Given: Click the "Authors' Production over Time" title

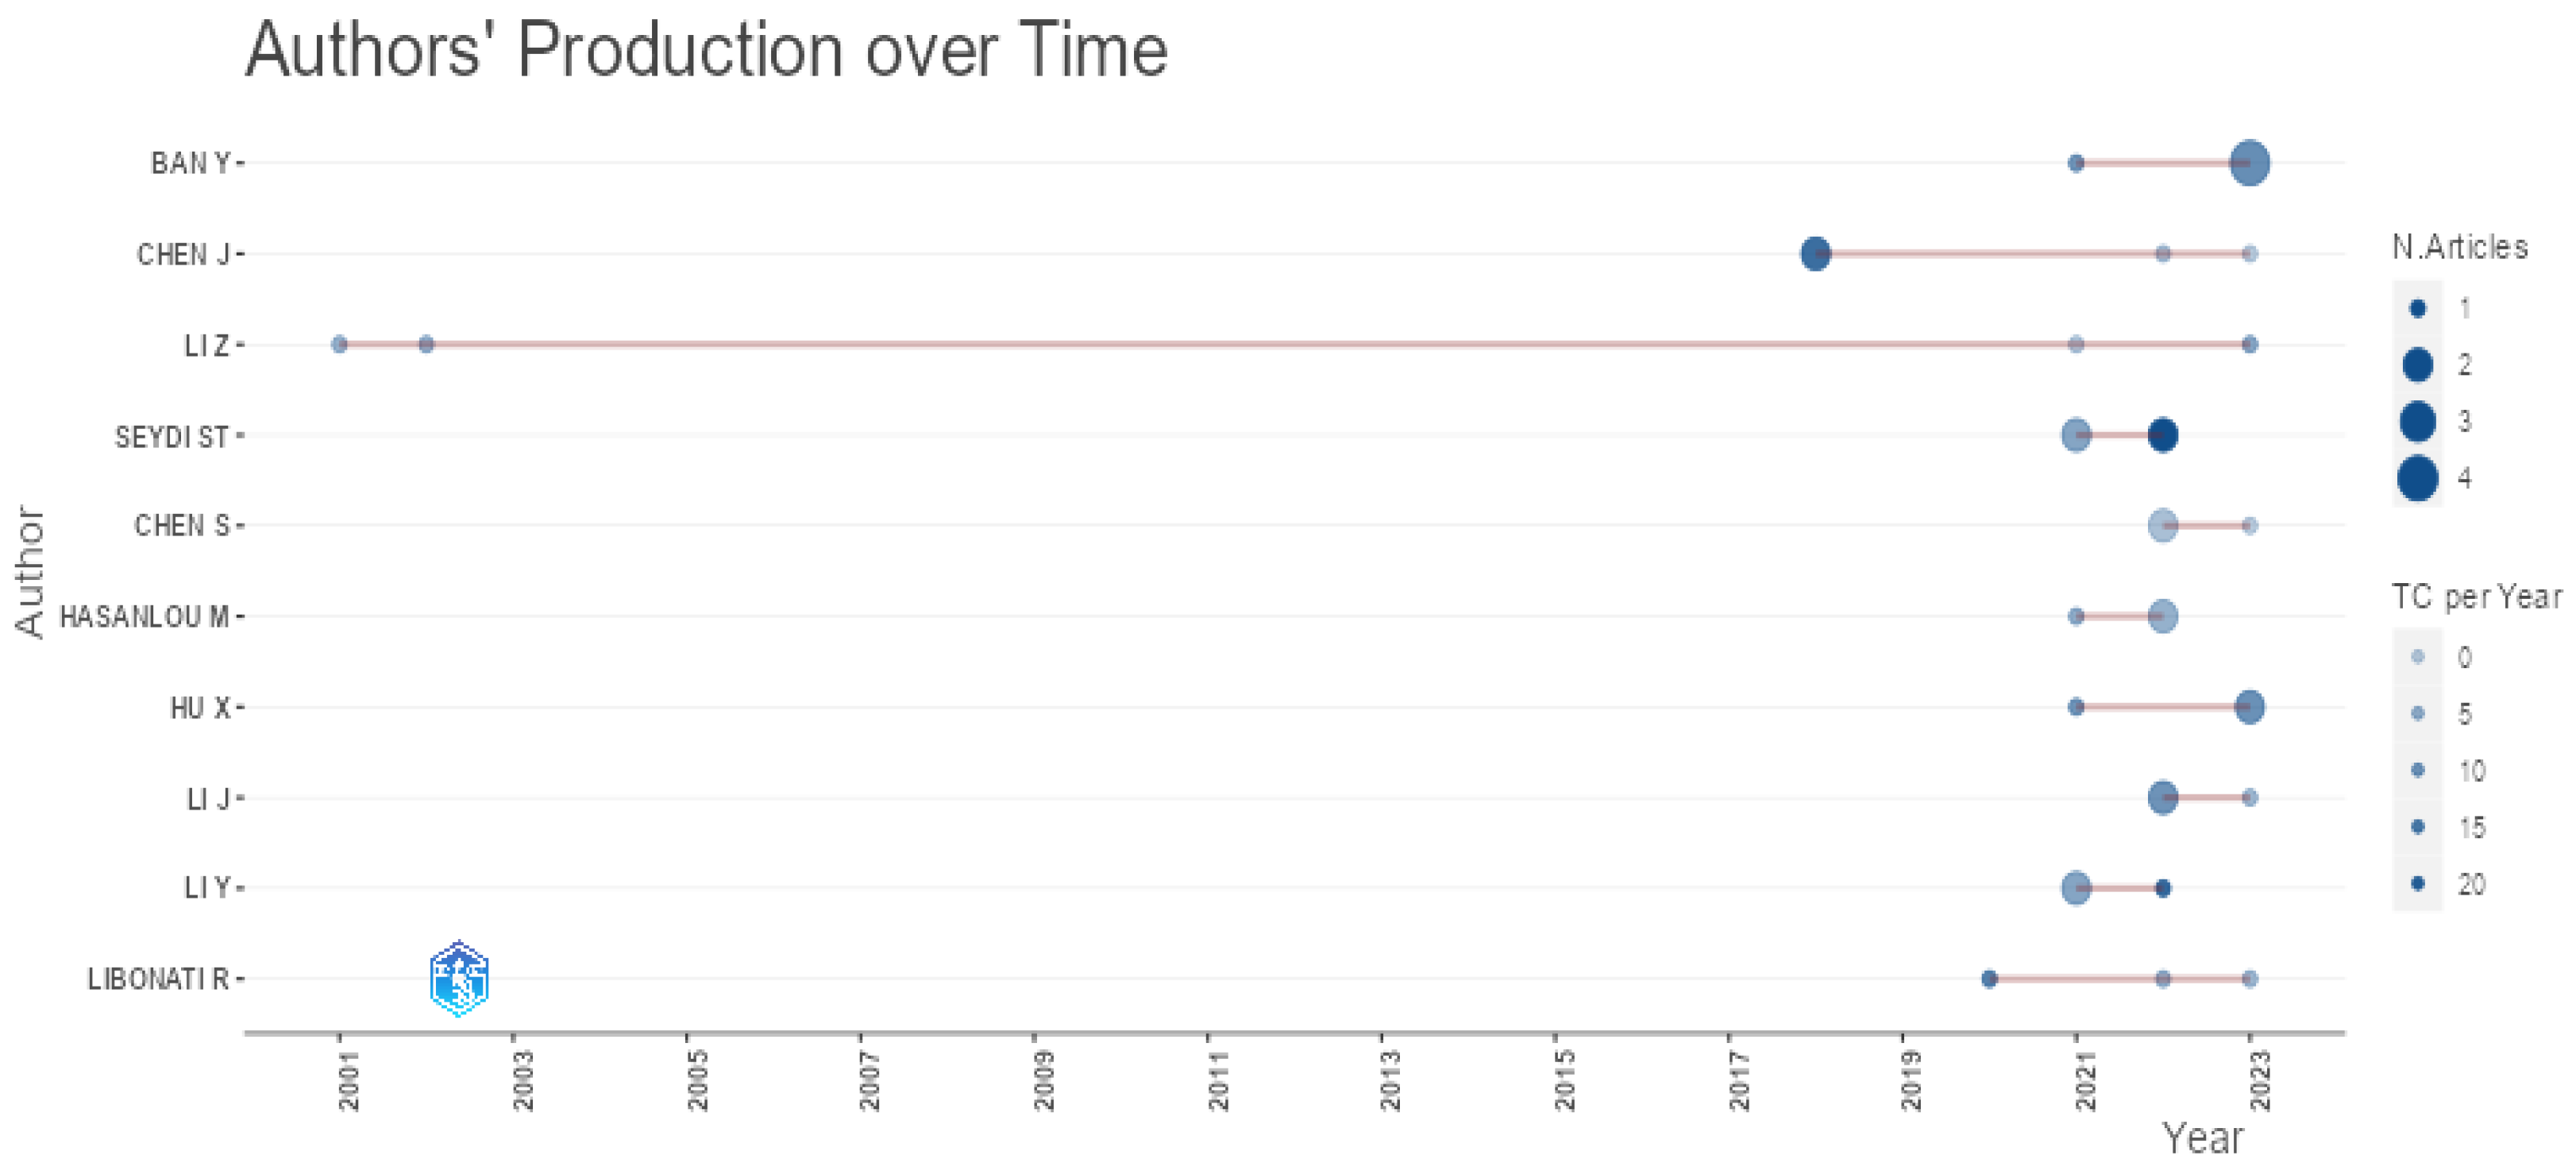Looking at the screenshot, I should click(x=706, y=50).
